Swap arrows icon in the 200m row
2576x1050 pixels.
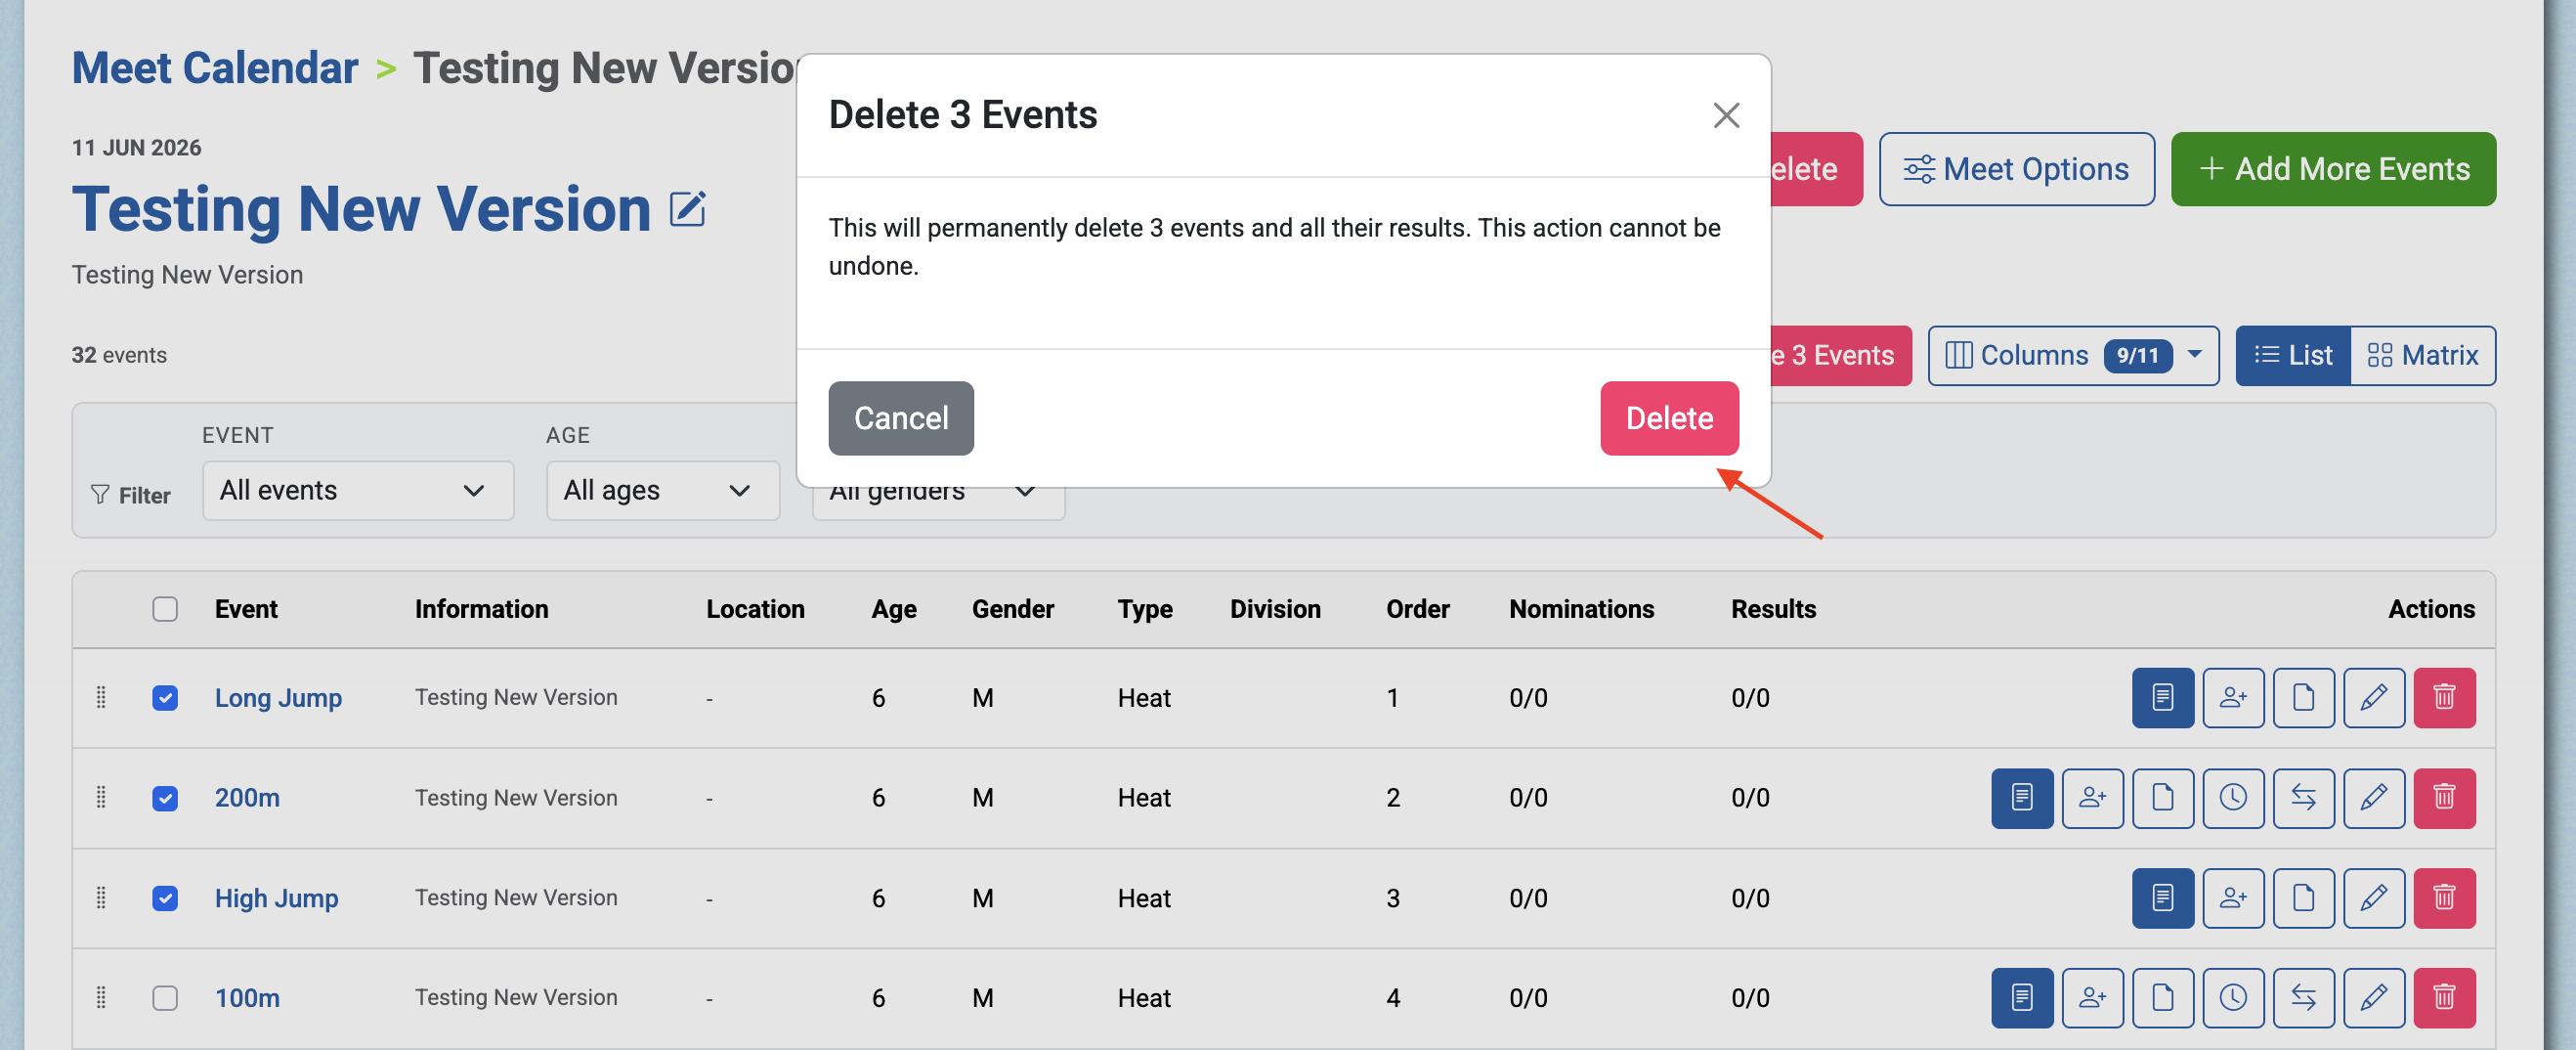2303,797
